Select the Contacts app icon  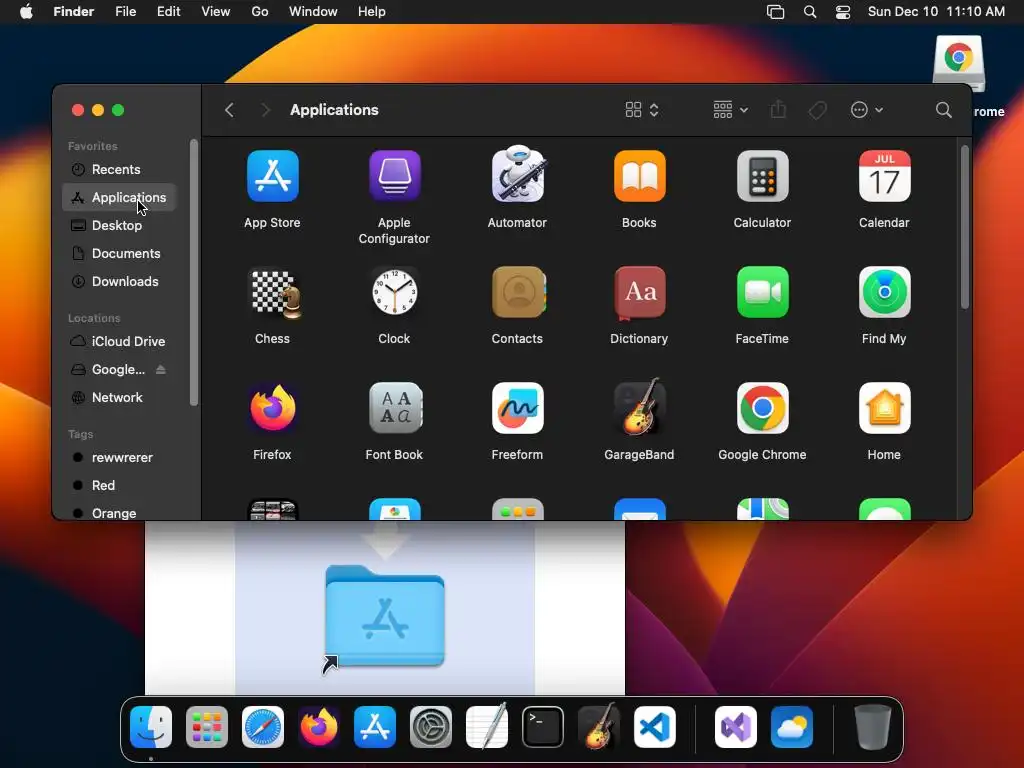(517, 293)
